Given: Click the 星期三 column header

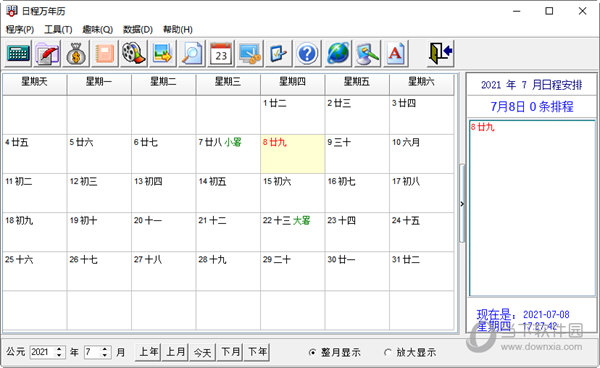Looking at the screenshot, I should (228, 85).
